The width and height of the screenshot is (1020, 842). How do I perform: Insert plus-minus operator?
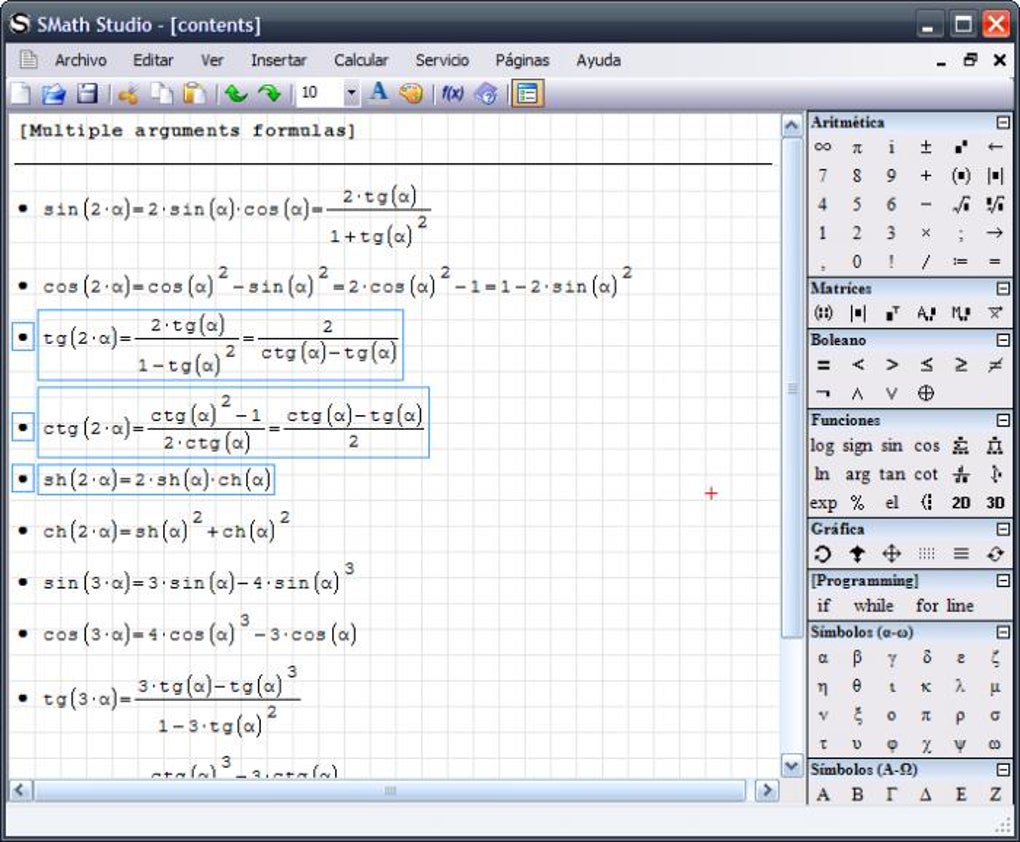926,148
